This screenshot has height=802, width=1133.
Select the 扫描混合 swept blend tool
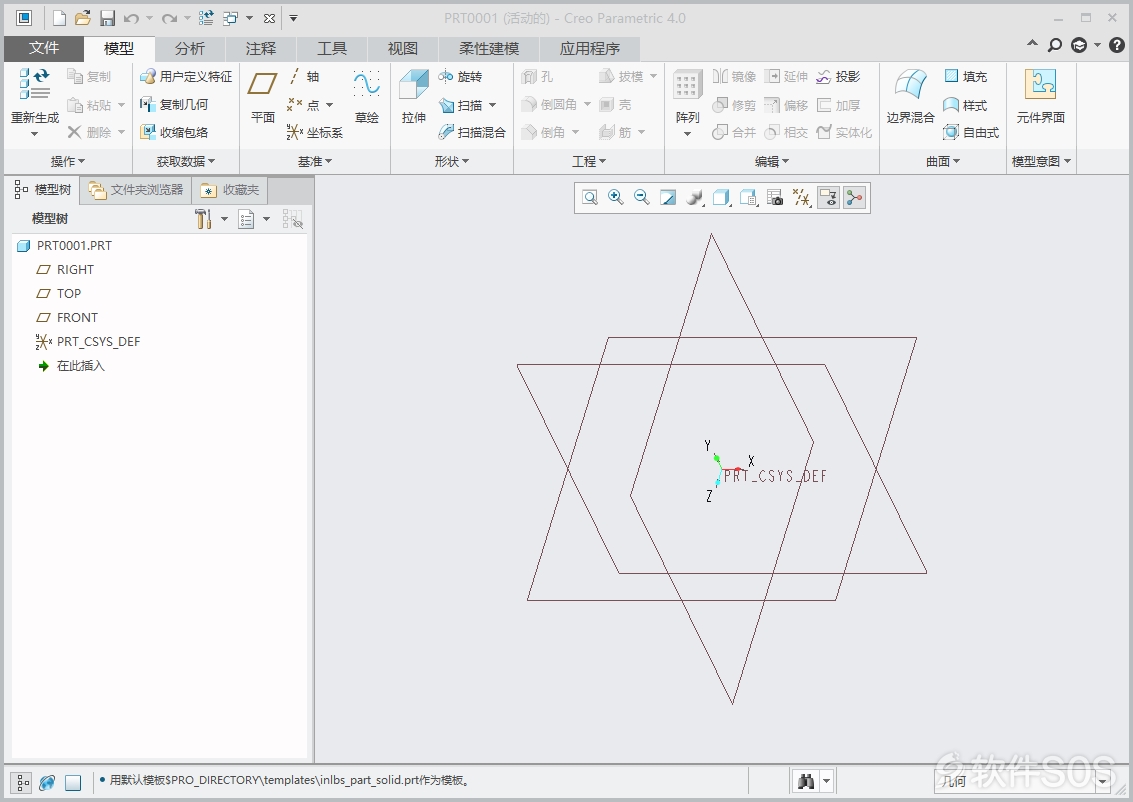pyautogui.click(x=472, y=132)
